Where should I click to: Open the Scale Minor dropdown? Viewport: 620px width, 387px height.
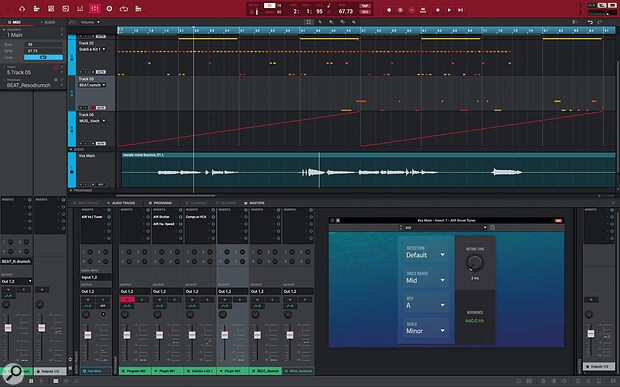[425, 328]
